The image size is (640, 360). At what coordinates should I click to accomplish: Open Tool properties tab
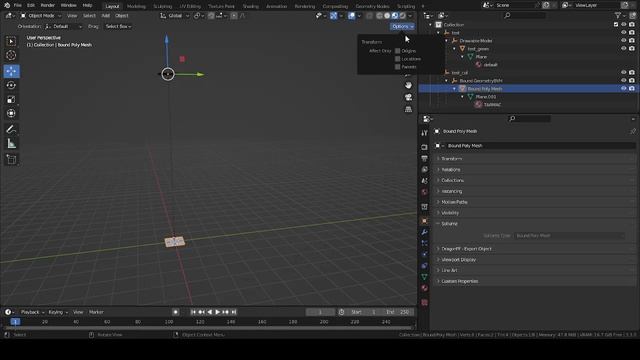(x=424, y=133)
